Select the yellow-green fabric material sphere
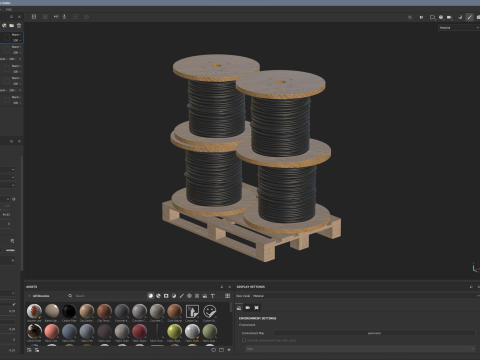The width and height of the screenshot is (480, 360). click(x=174, y=332)
